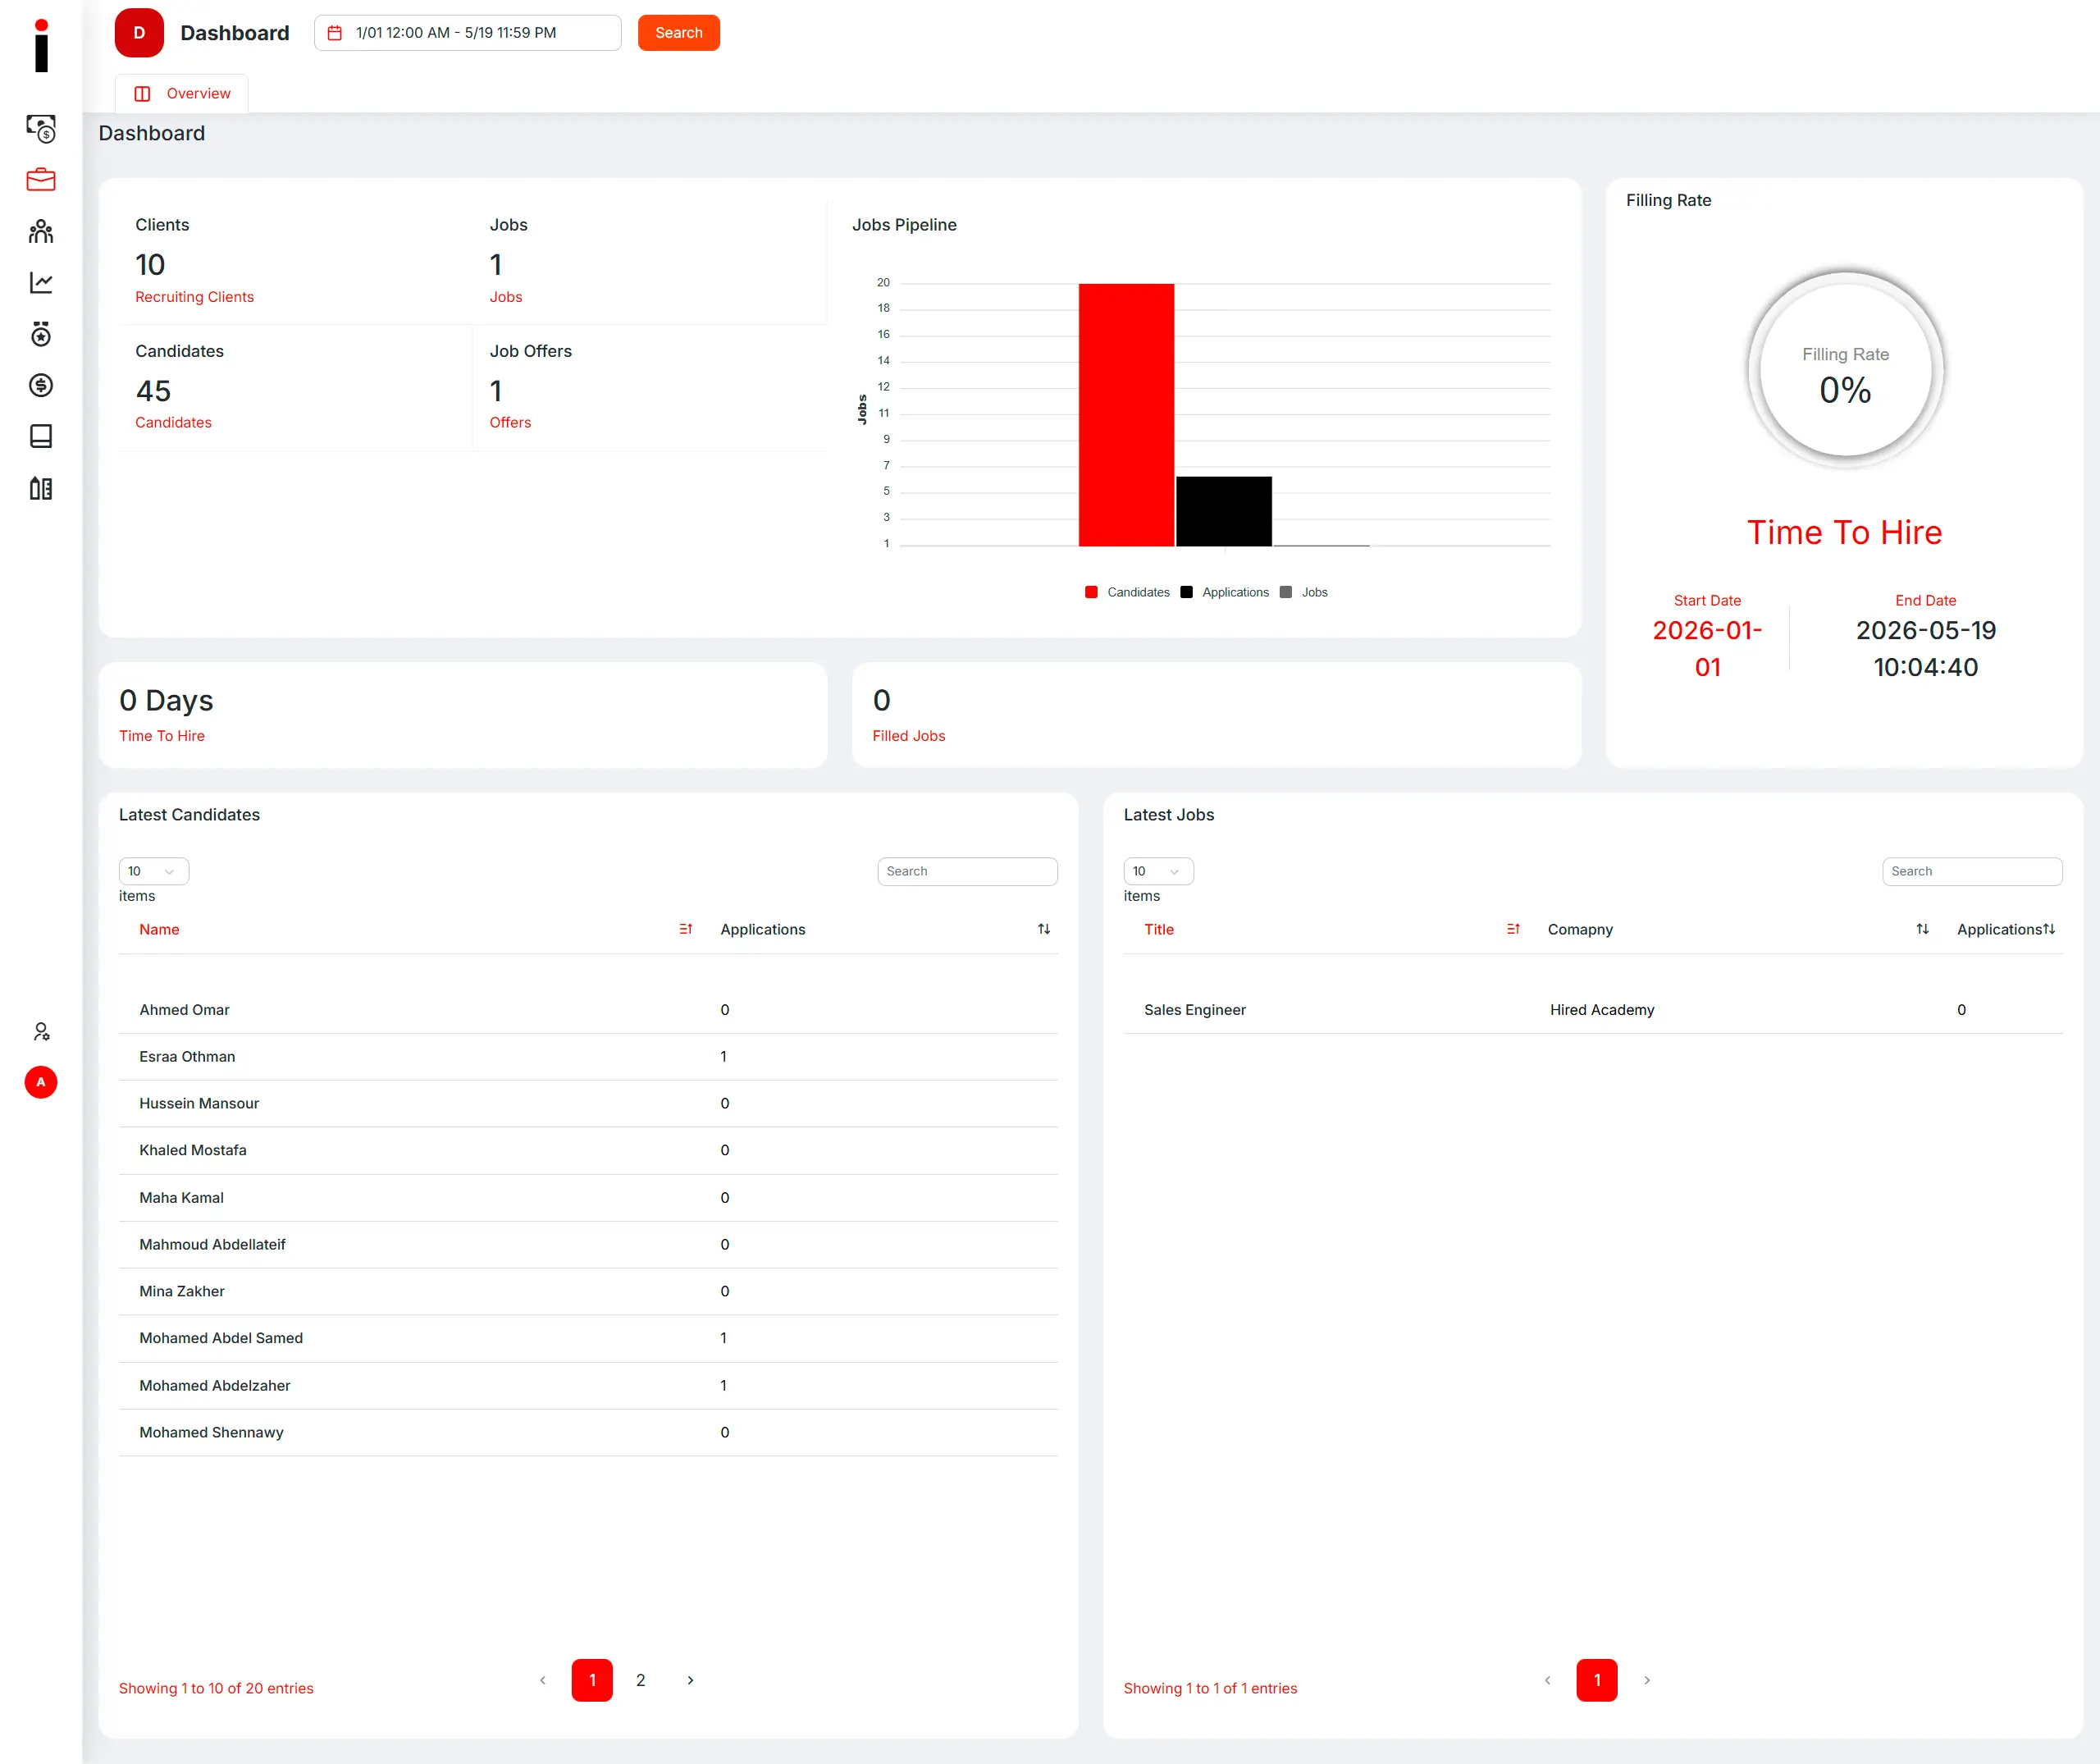Image resolution: width=2100 pixels, height=1764 pixels.
Task: Sort Latest Candidates by Applications arrows
Action: point(1044,929)
